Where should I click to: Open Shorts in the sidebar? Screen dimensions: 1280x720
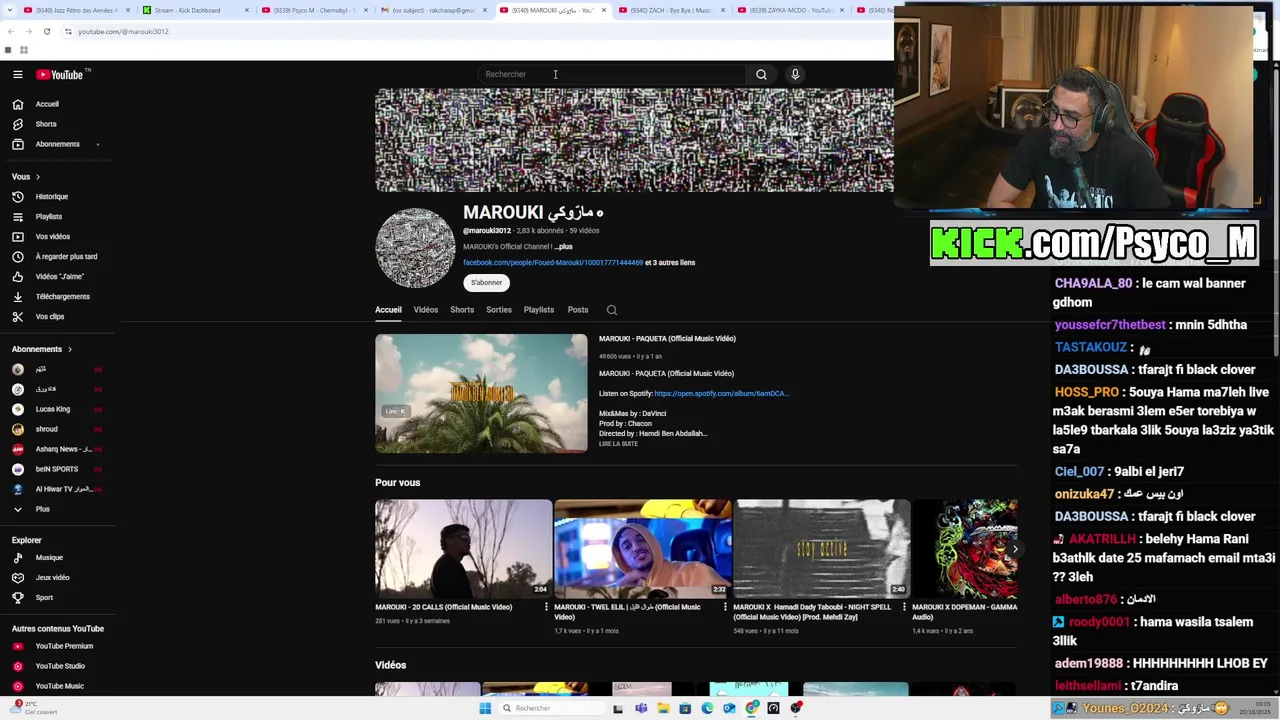[46, 124]
